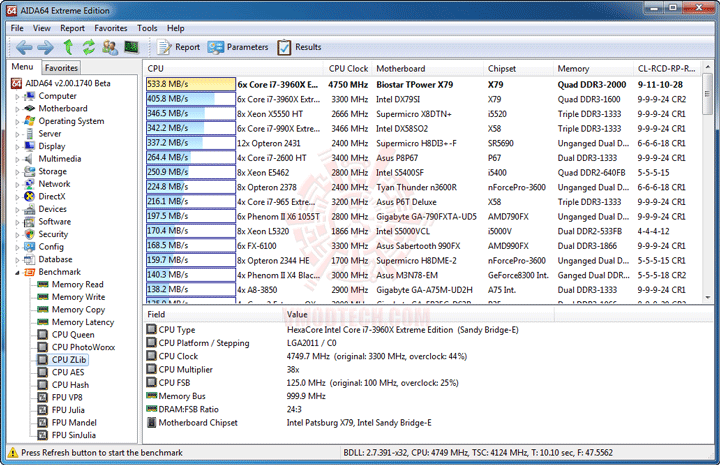Sort by the CPU Clock column header
This screenshot has width=720, height=465.
click(348, 68)
